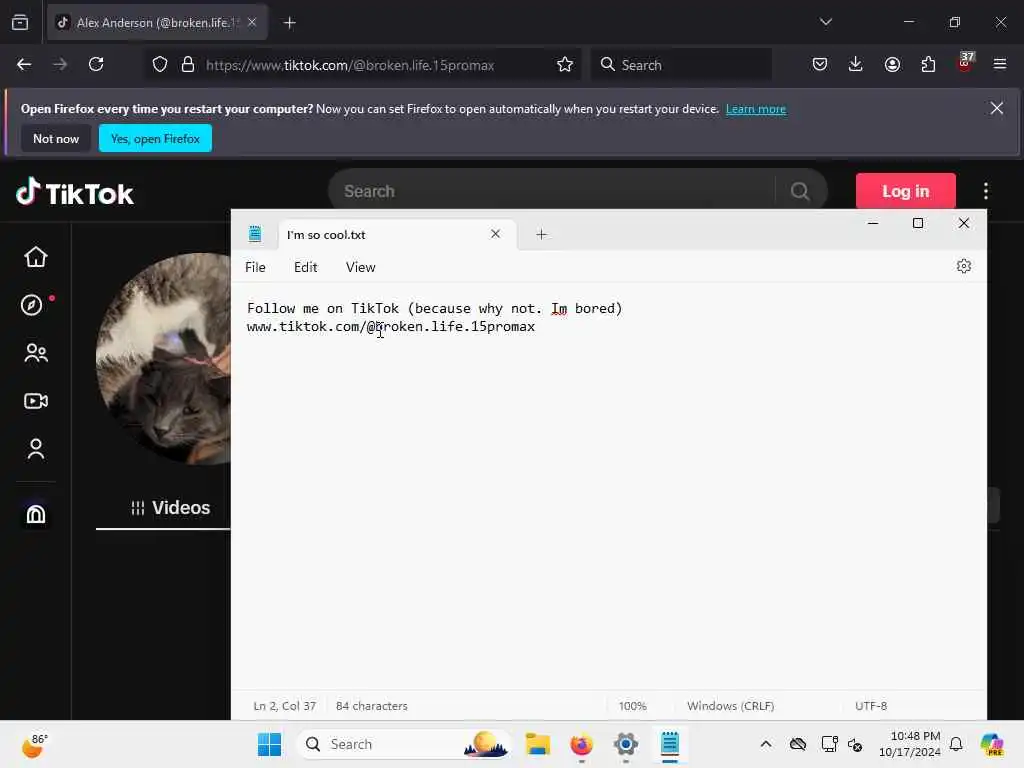
Task: Click UTF-8 encoding status
Action: click(871, 706)
